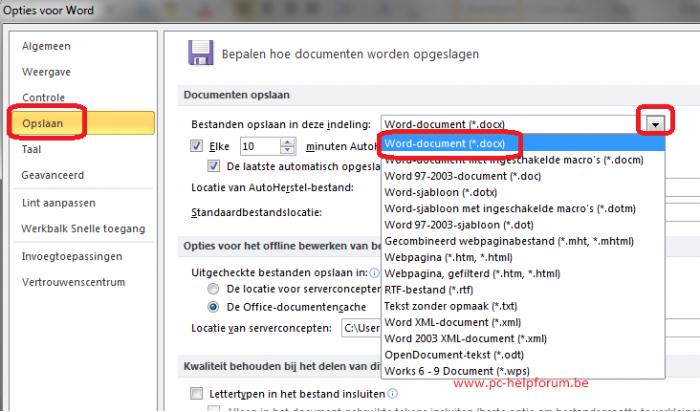Viewport: 700px width, 412px height.
Task: Select De locatie voor serverconcepten radio
Action: [213, 289]
